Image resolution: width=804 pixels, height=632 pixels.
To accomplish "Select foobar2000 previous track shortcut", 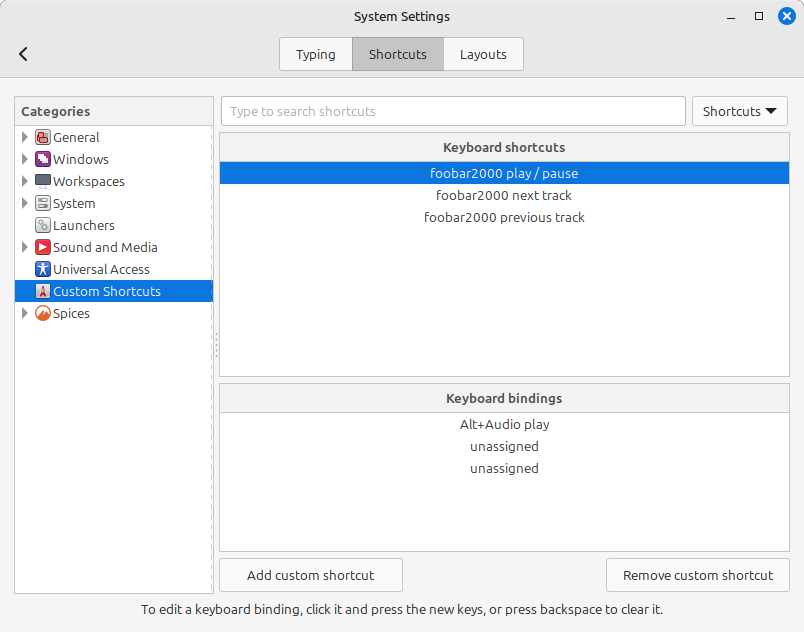I will click(504, 217).
